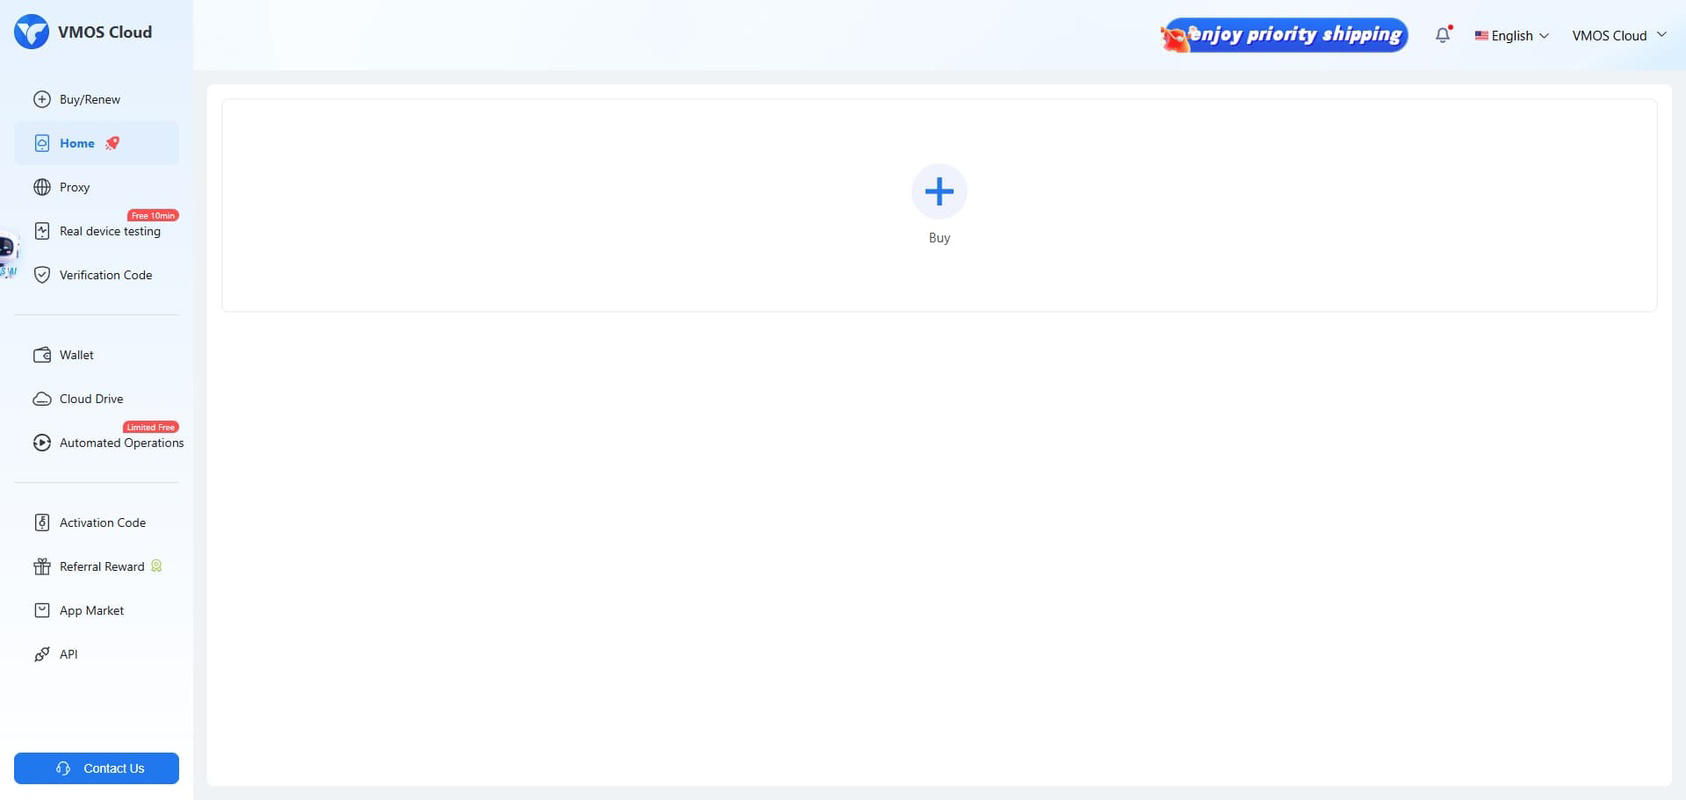Click the Buy/Renew plus-circle icon
Image resolution: width=1686 pixels, height=800 pixels.
[x=42, y=99]
